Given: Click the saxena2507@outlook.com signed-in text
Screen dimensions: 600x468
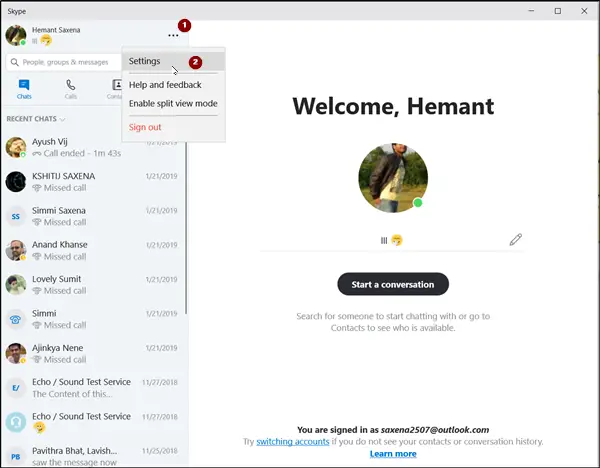Looking at the screenshot, I should click(x=435, y=430).
